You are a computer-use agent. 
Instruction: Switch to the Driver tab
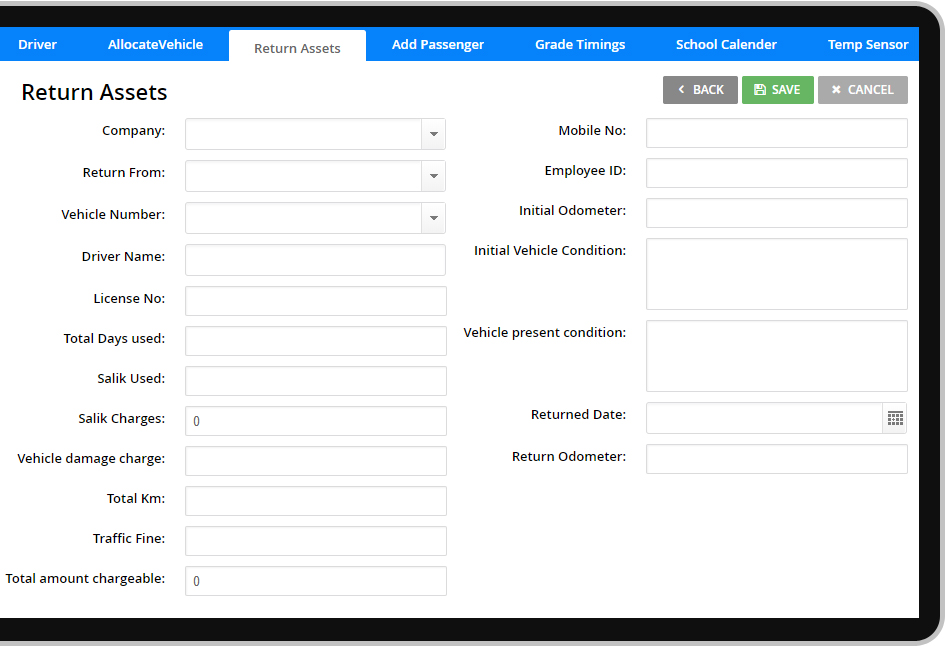tap(37, 44)
